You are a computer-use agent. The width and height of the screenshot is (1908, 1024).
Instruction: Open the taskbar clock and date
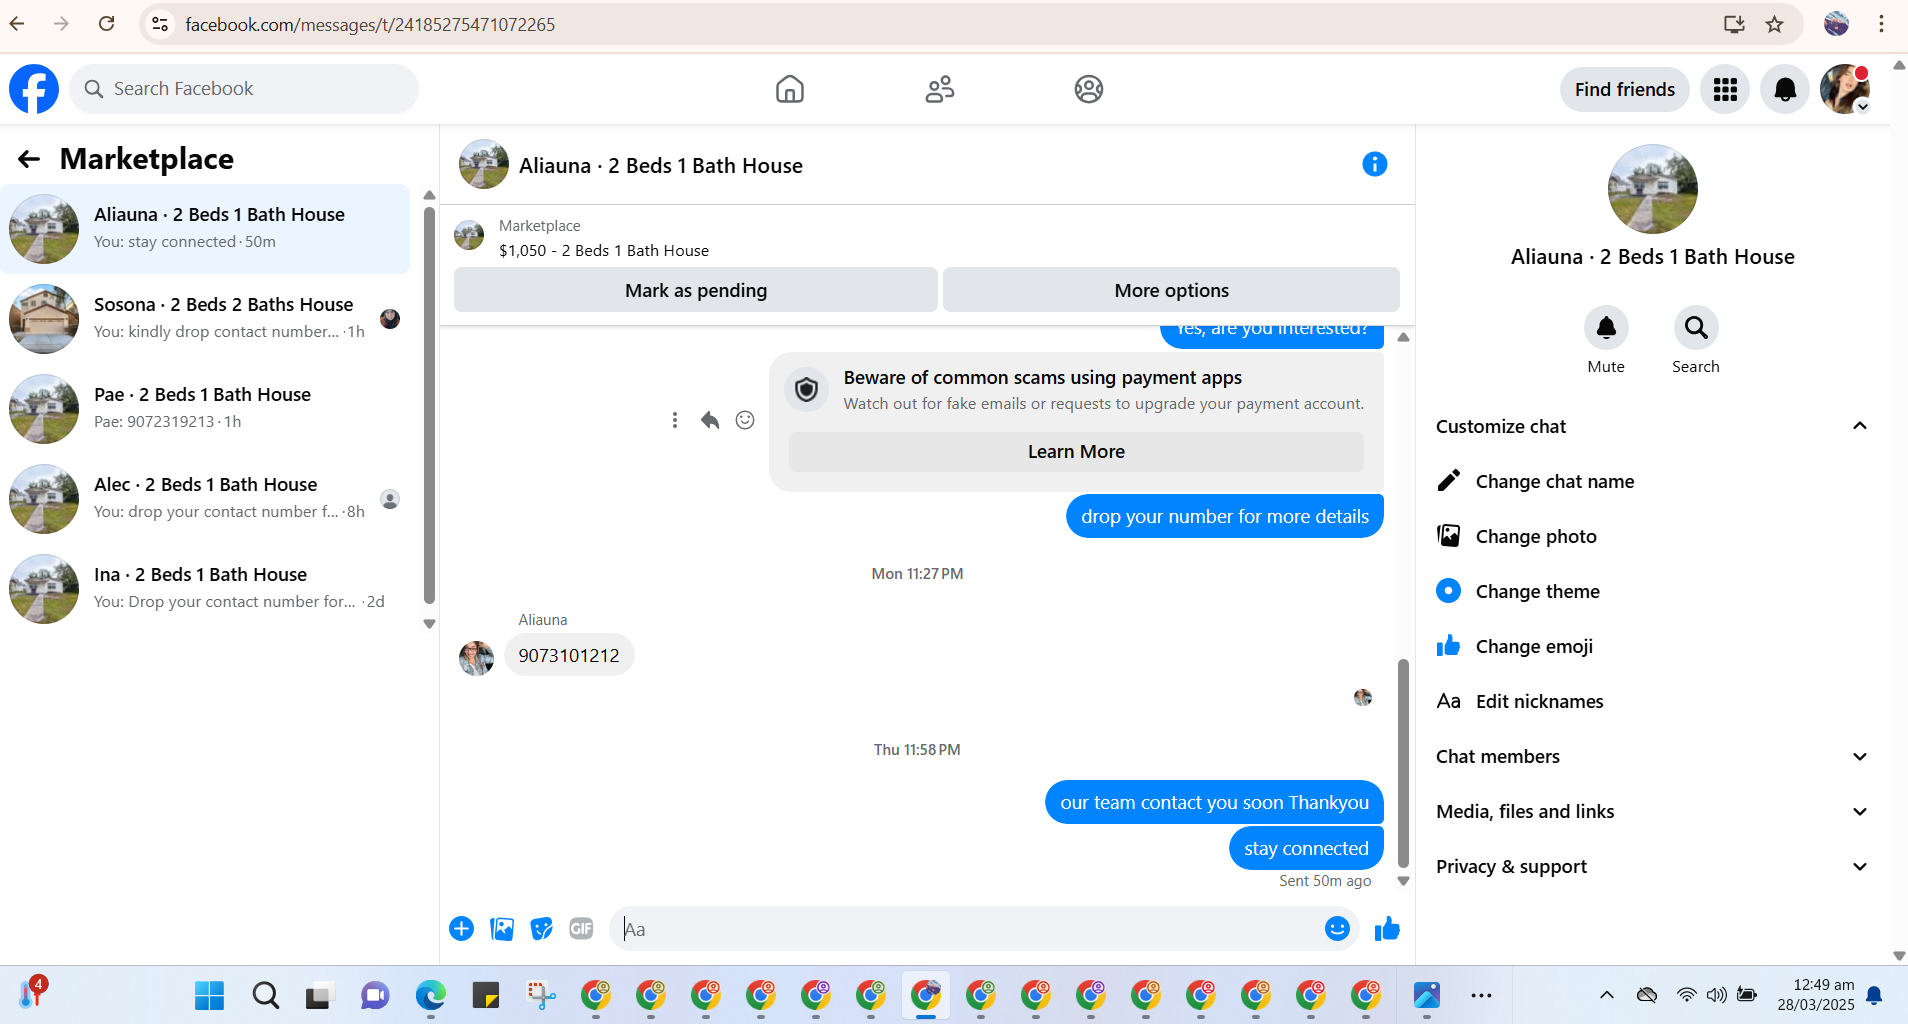(x=1816, y=995)
